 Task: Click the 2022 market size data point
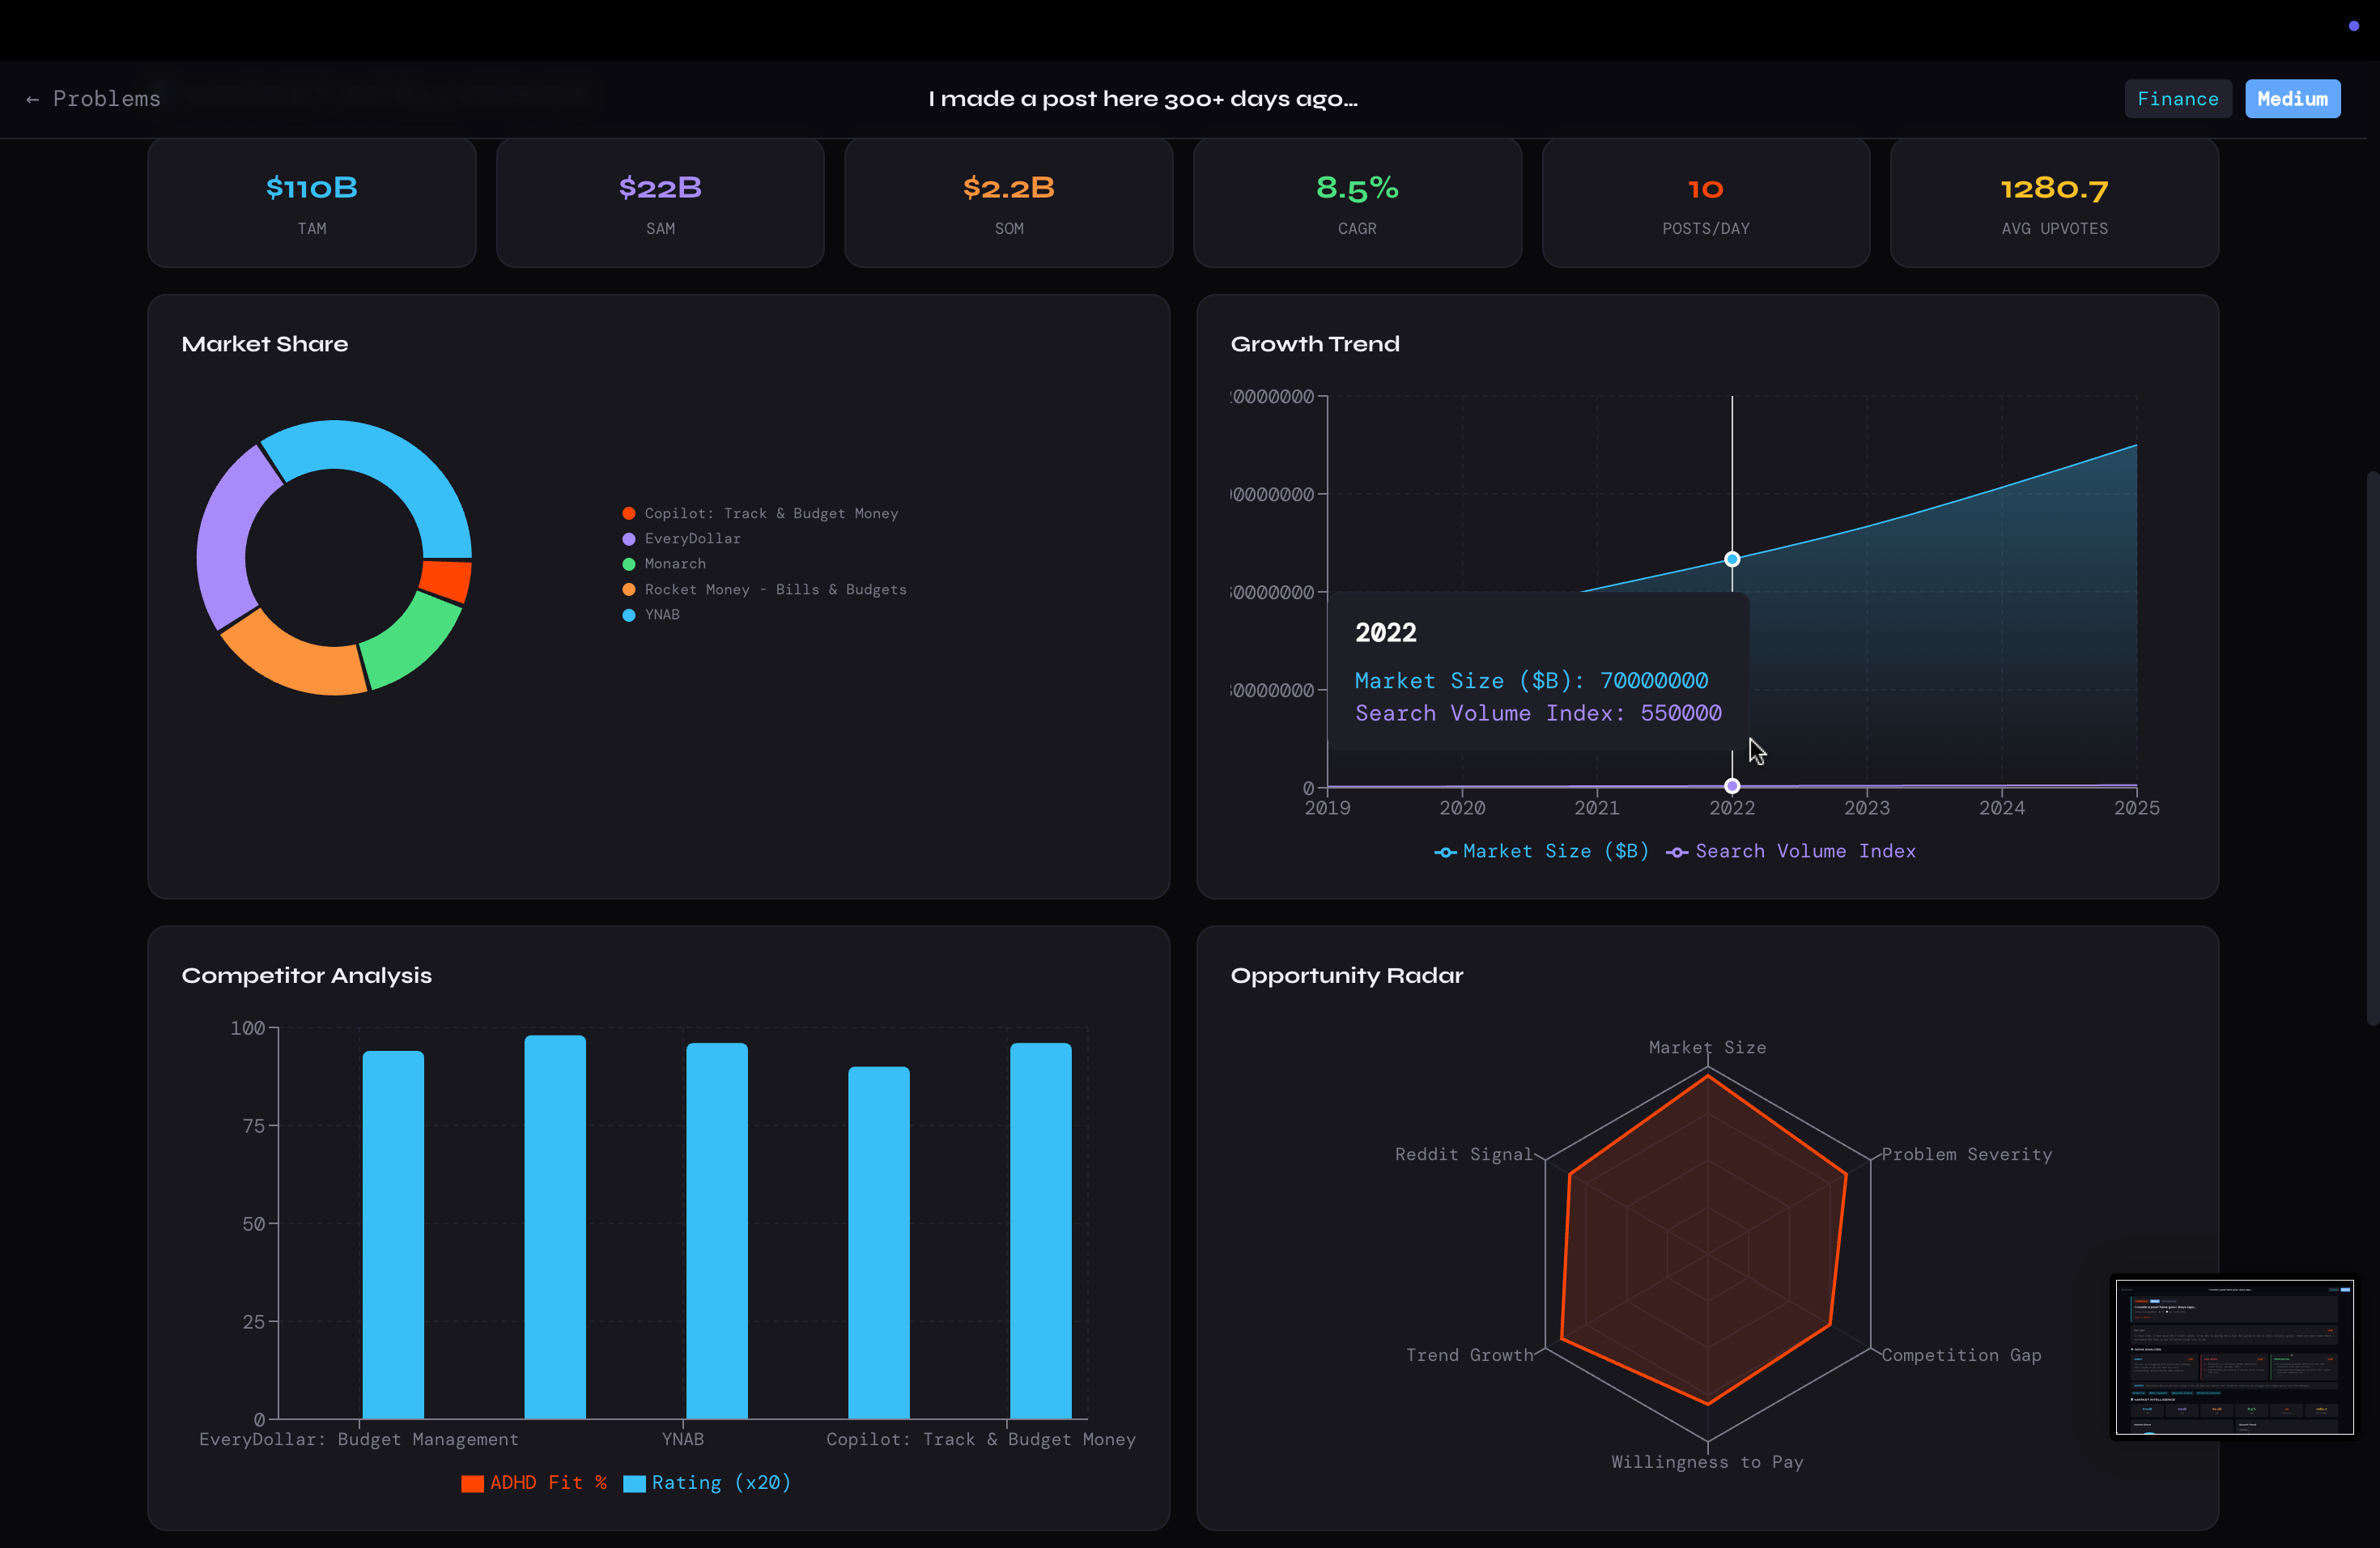(1732, 559)
